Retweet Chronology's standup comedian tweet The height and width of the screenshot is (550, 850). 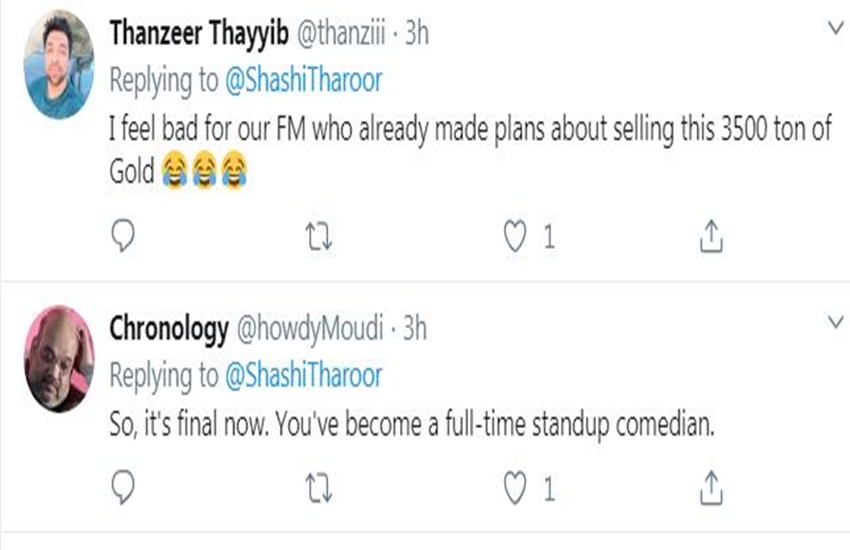click(318, 488)
